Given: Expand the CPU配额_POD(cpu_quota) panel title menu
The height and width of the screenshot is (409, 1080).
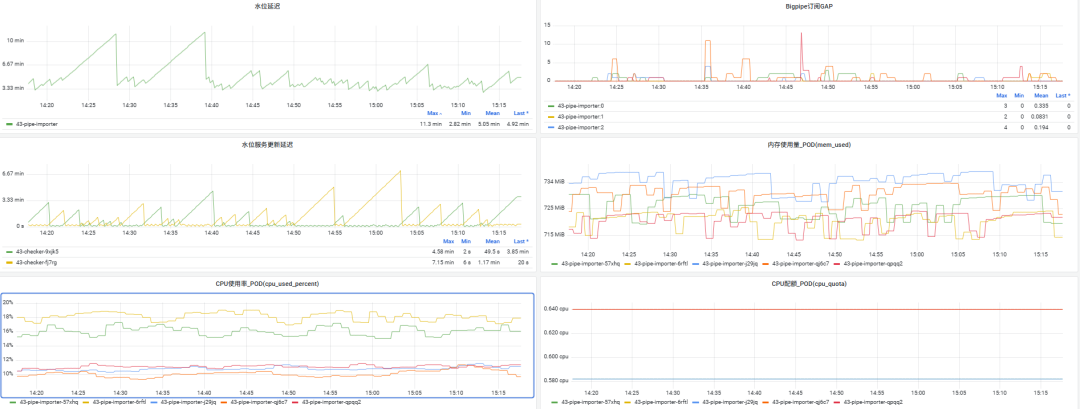Looking at the screenshot, I should tap(809, 283).
